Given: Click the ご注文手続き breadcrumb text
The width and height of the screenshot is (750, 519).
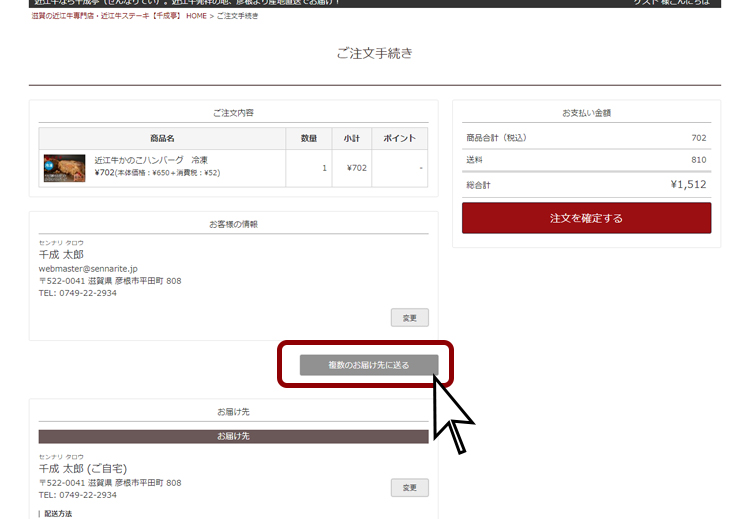Looking at the screenshot, I should tap(237, 16).
